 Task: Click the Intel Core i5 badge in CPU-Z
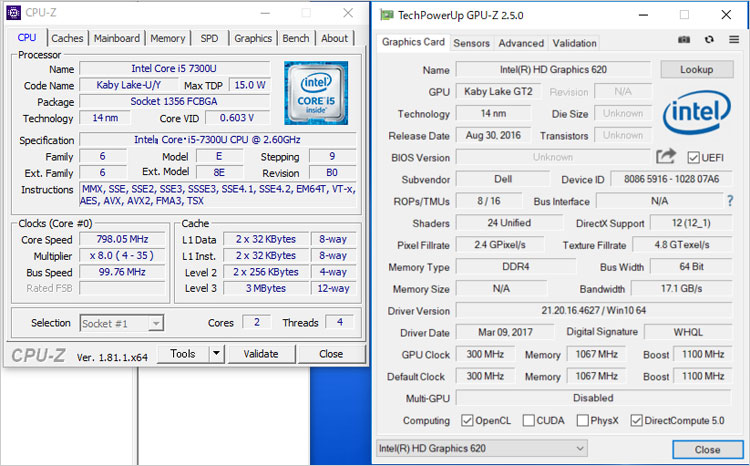pos(316,93)
